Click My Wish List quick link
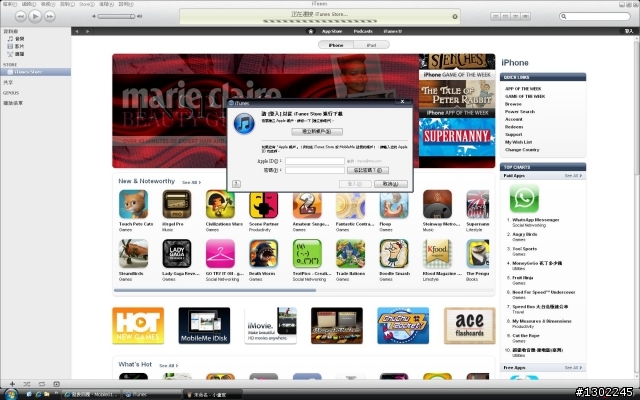The height and width of the screenshot is (400, 640). [518, 142]
